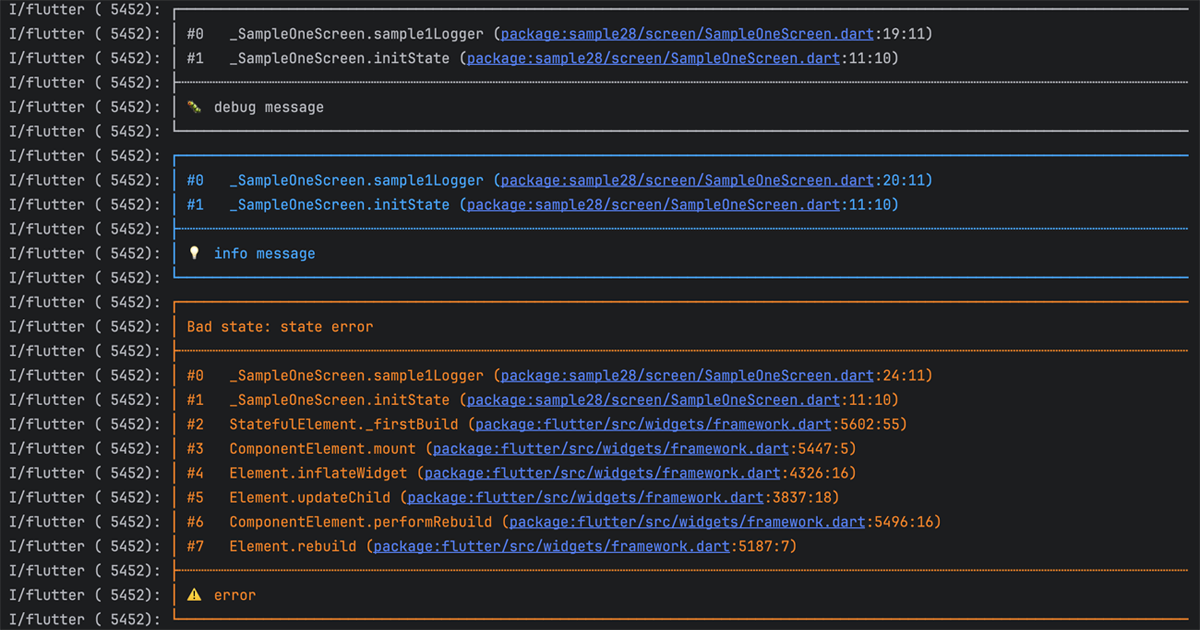Viewport: 1200px width, 630px height.
Task: Open the SampleOneScreen.dart:19:11 link in debug trace
Action: [x=686, y=33]
